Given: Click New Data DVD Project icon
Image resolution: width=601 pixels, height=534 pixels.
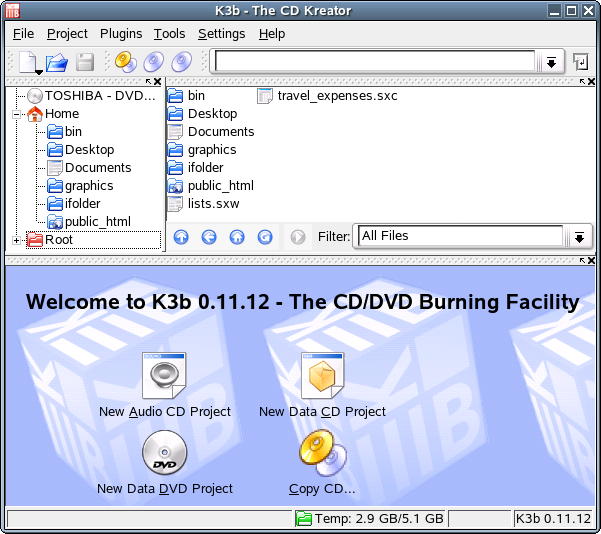Looking at the screenshot, I should 165,452.
